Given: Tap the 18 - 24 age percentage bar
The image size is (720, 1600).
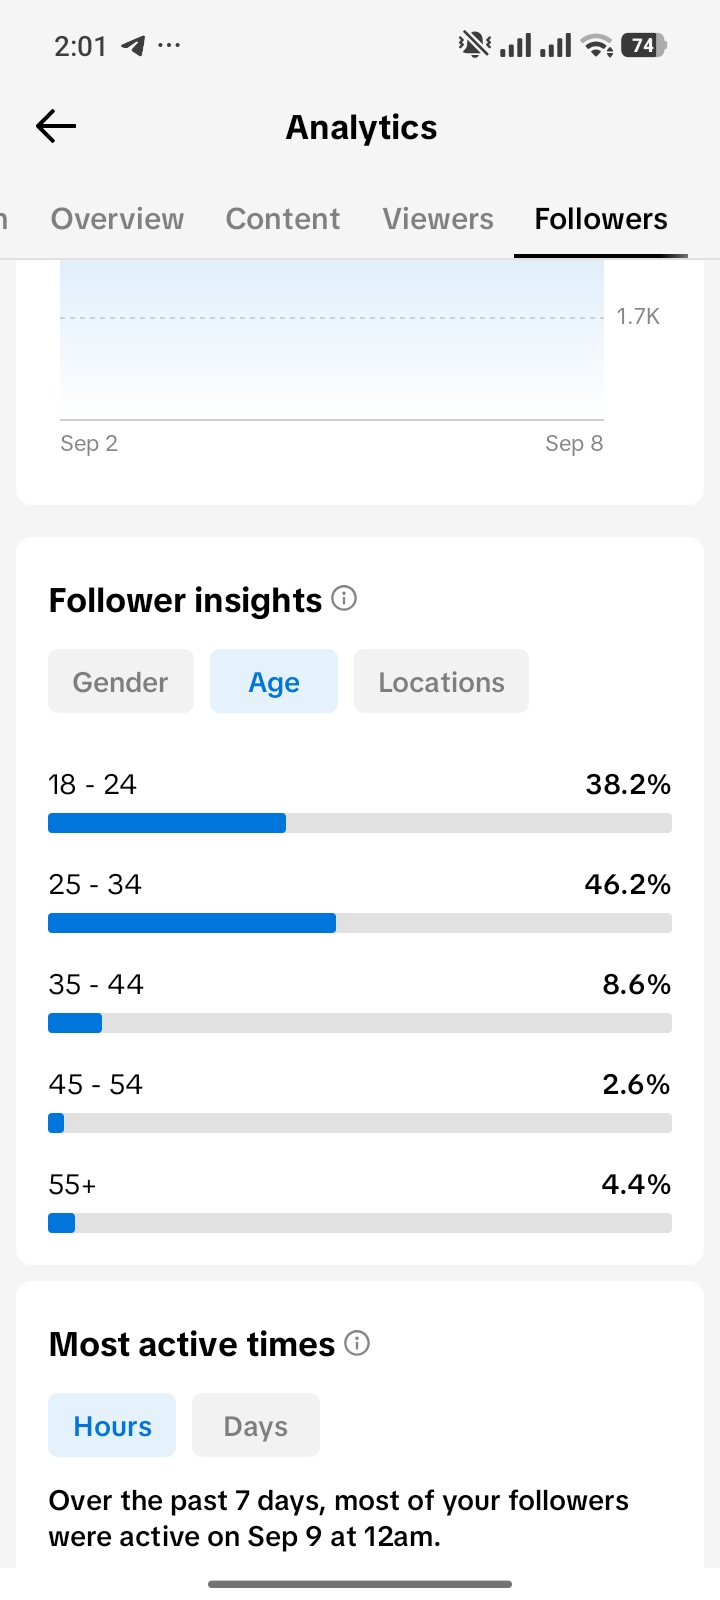Looking at the screenshot, I should 360,823.
